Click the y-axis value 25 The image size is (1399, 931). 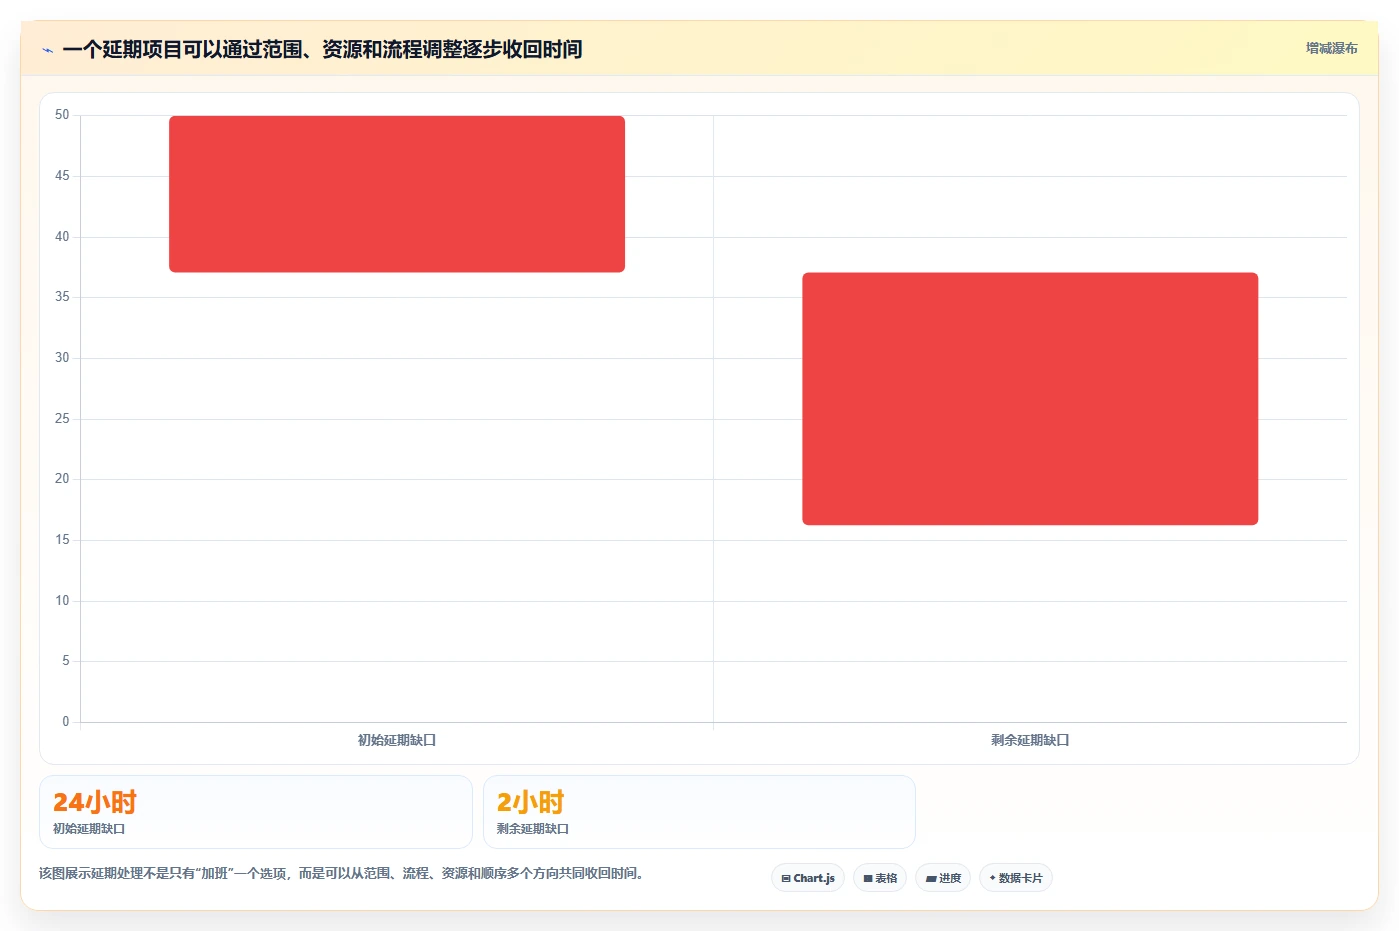[62, 419]
